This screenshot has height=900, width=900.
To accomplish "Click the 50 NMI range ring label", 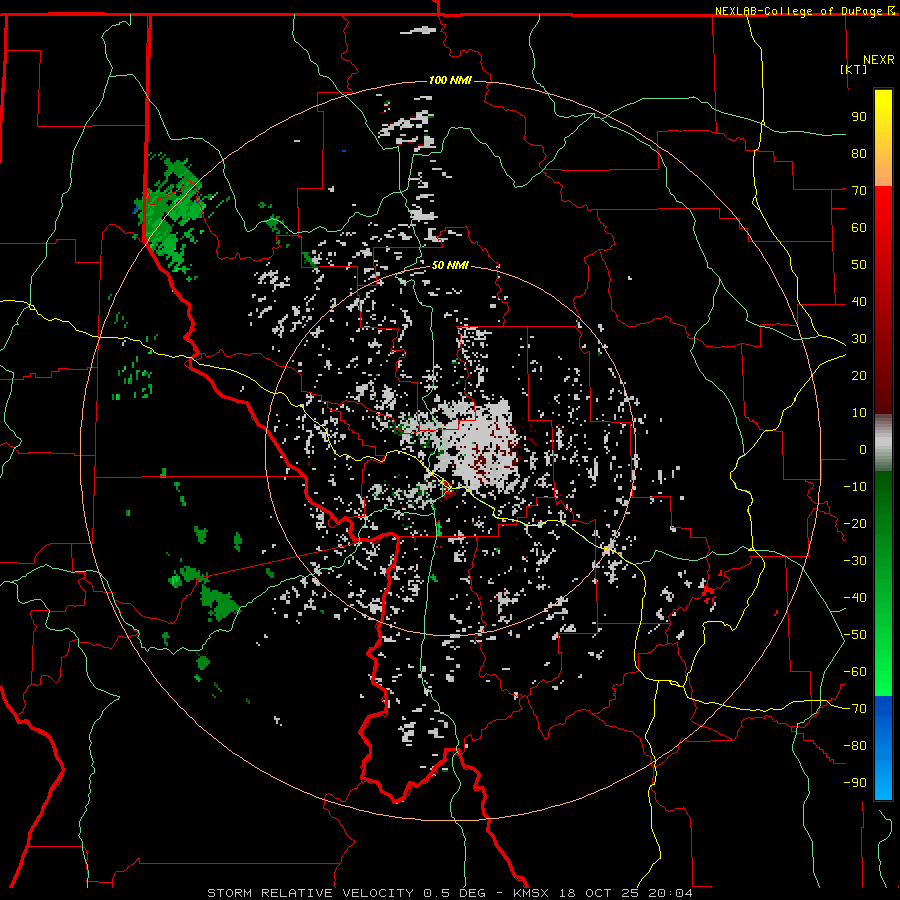I will click(x=450, y=265).
